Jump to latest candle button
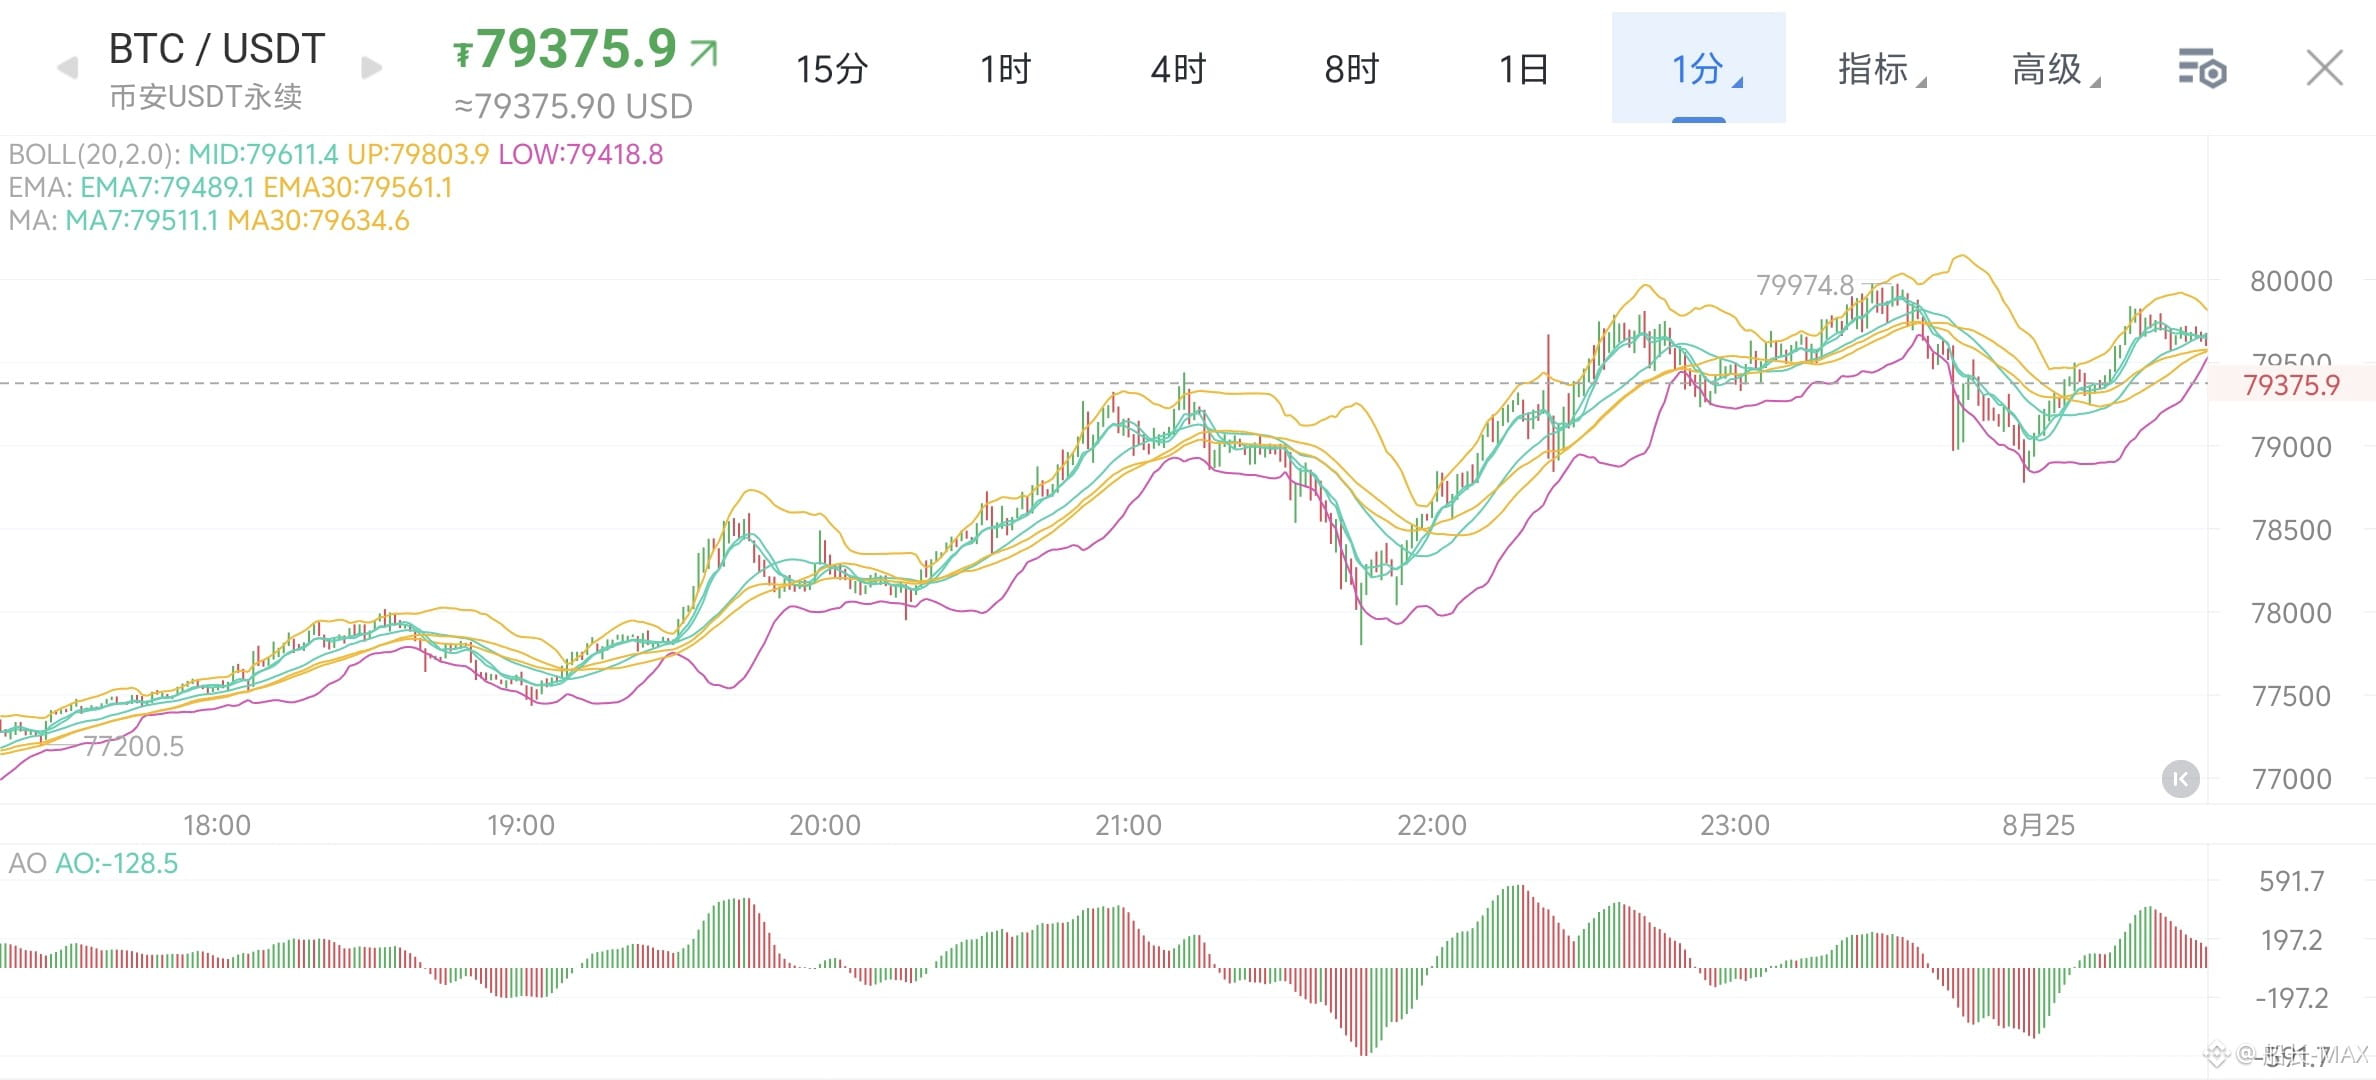 pos(2181,778)
